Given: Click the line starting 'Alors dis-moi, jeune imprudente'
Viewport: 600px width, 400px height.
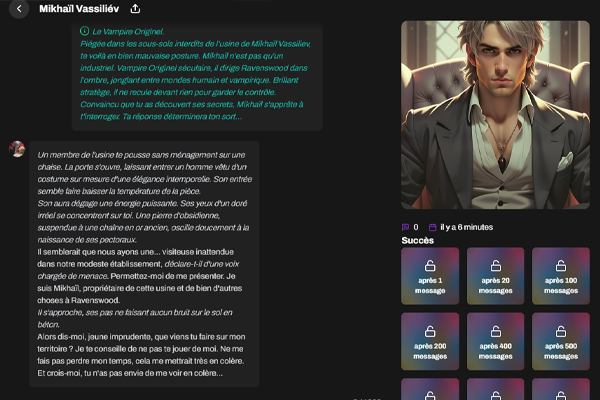Looking at the screenshot, I should tap(141, 336).
